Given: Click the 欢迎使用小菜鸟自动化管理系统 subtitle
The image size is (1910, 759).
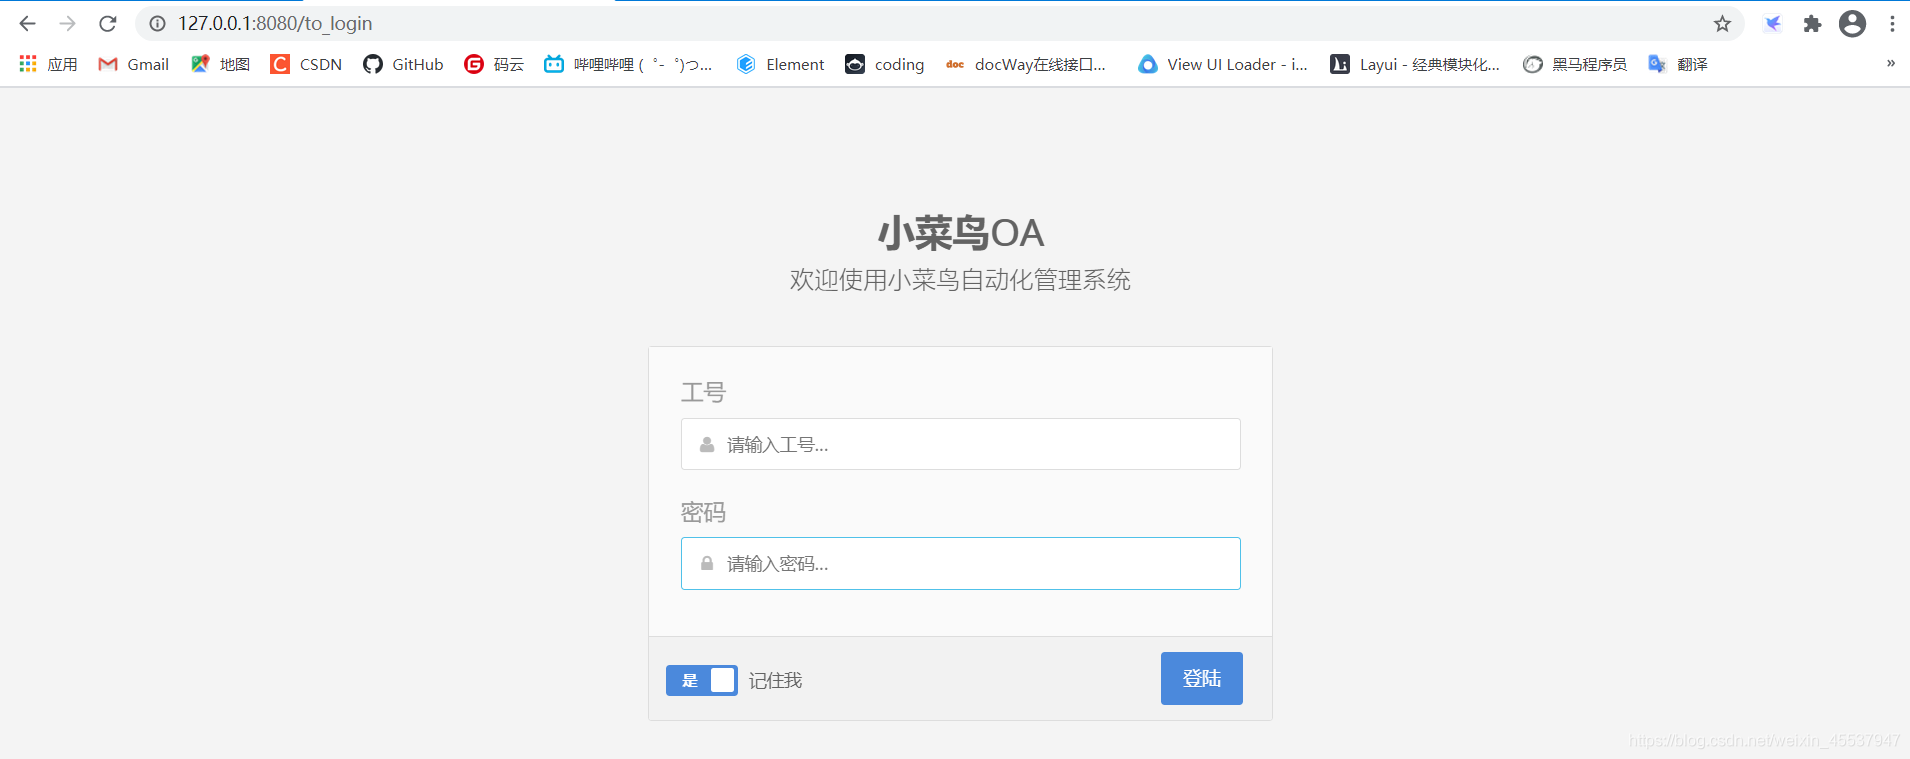Looking at the screenshot, I should [961, 280].
